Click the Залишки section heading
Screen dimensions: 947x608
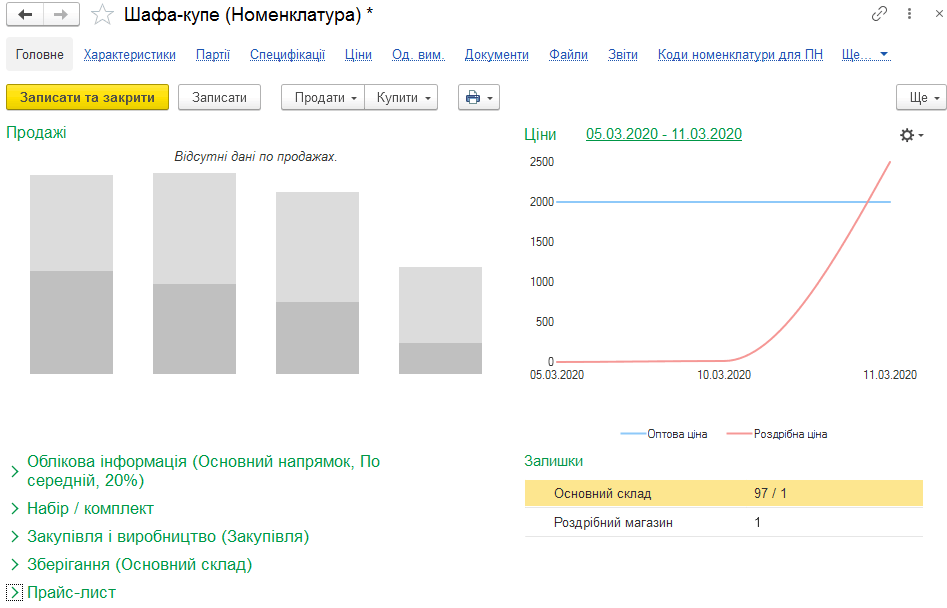point(553,461)
